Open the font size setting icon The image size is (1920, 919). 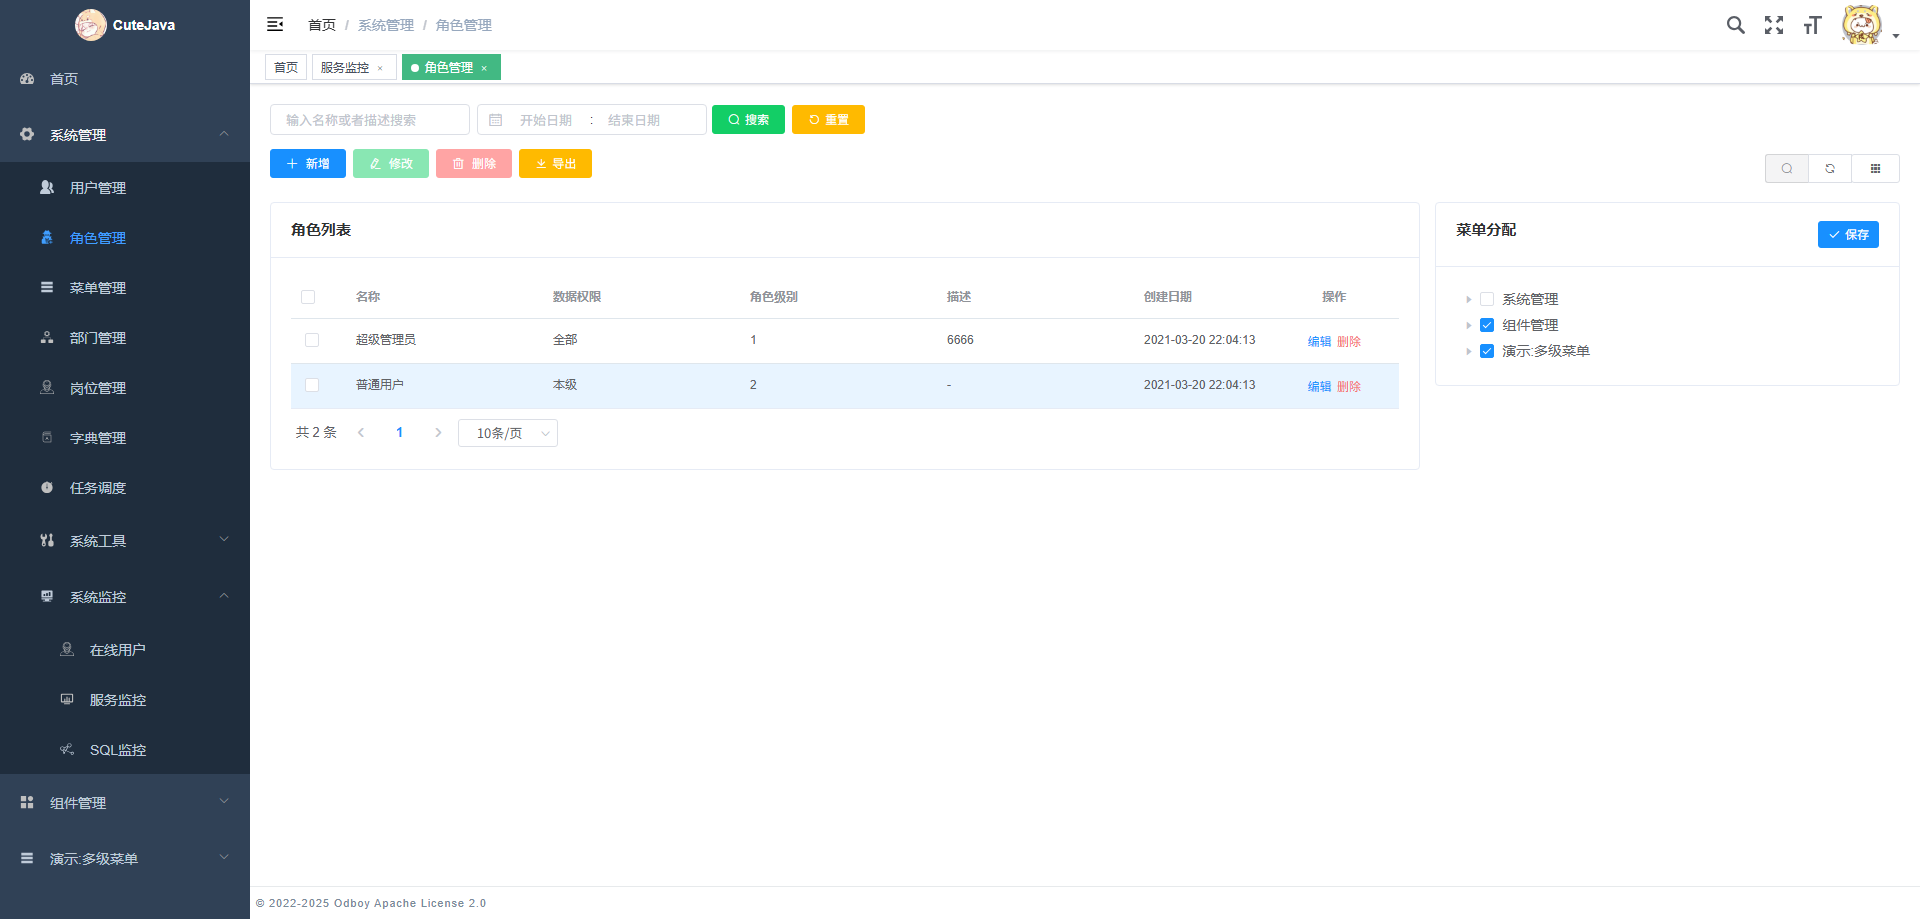point(1812,25)
